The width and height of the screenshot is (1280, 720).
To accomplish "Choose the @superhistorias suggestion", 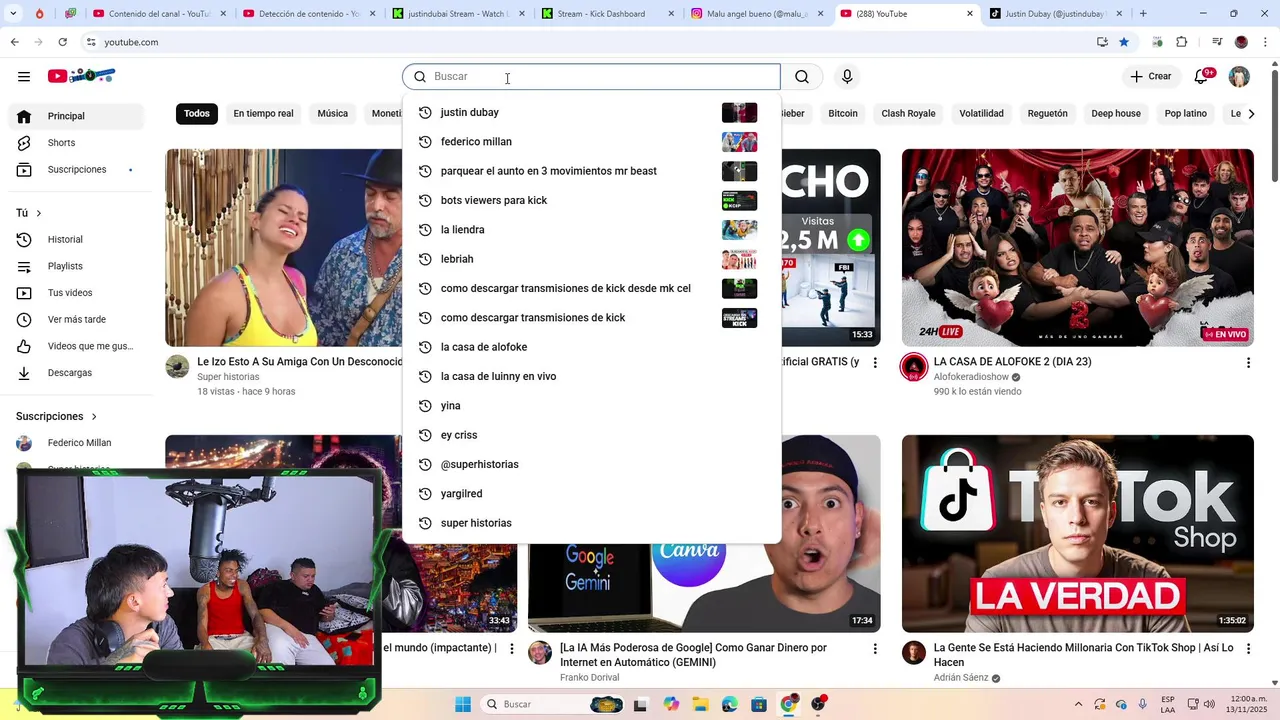I will click(591, 465).
